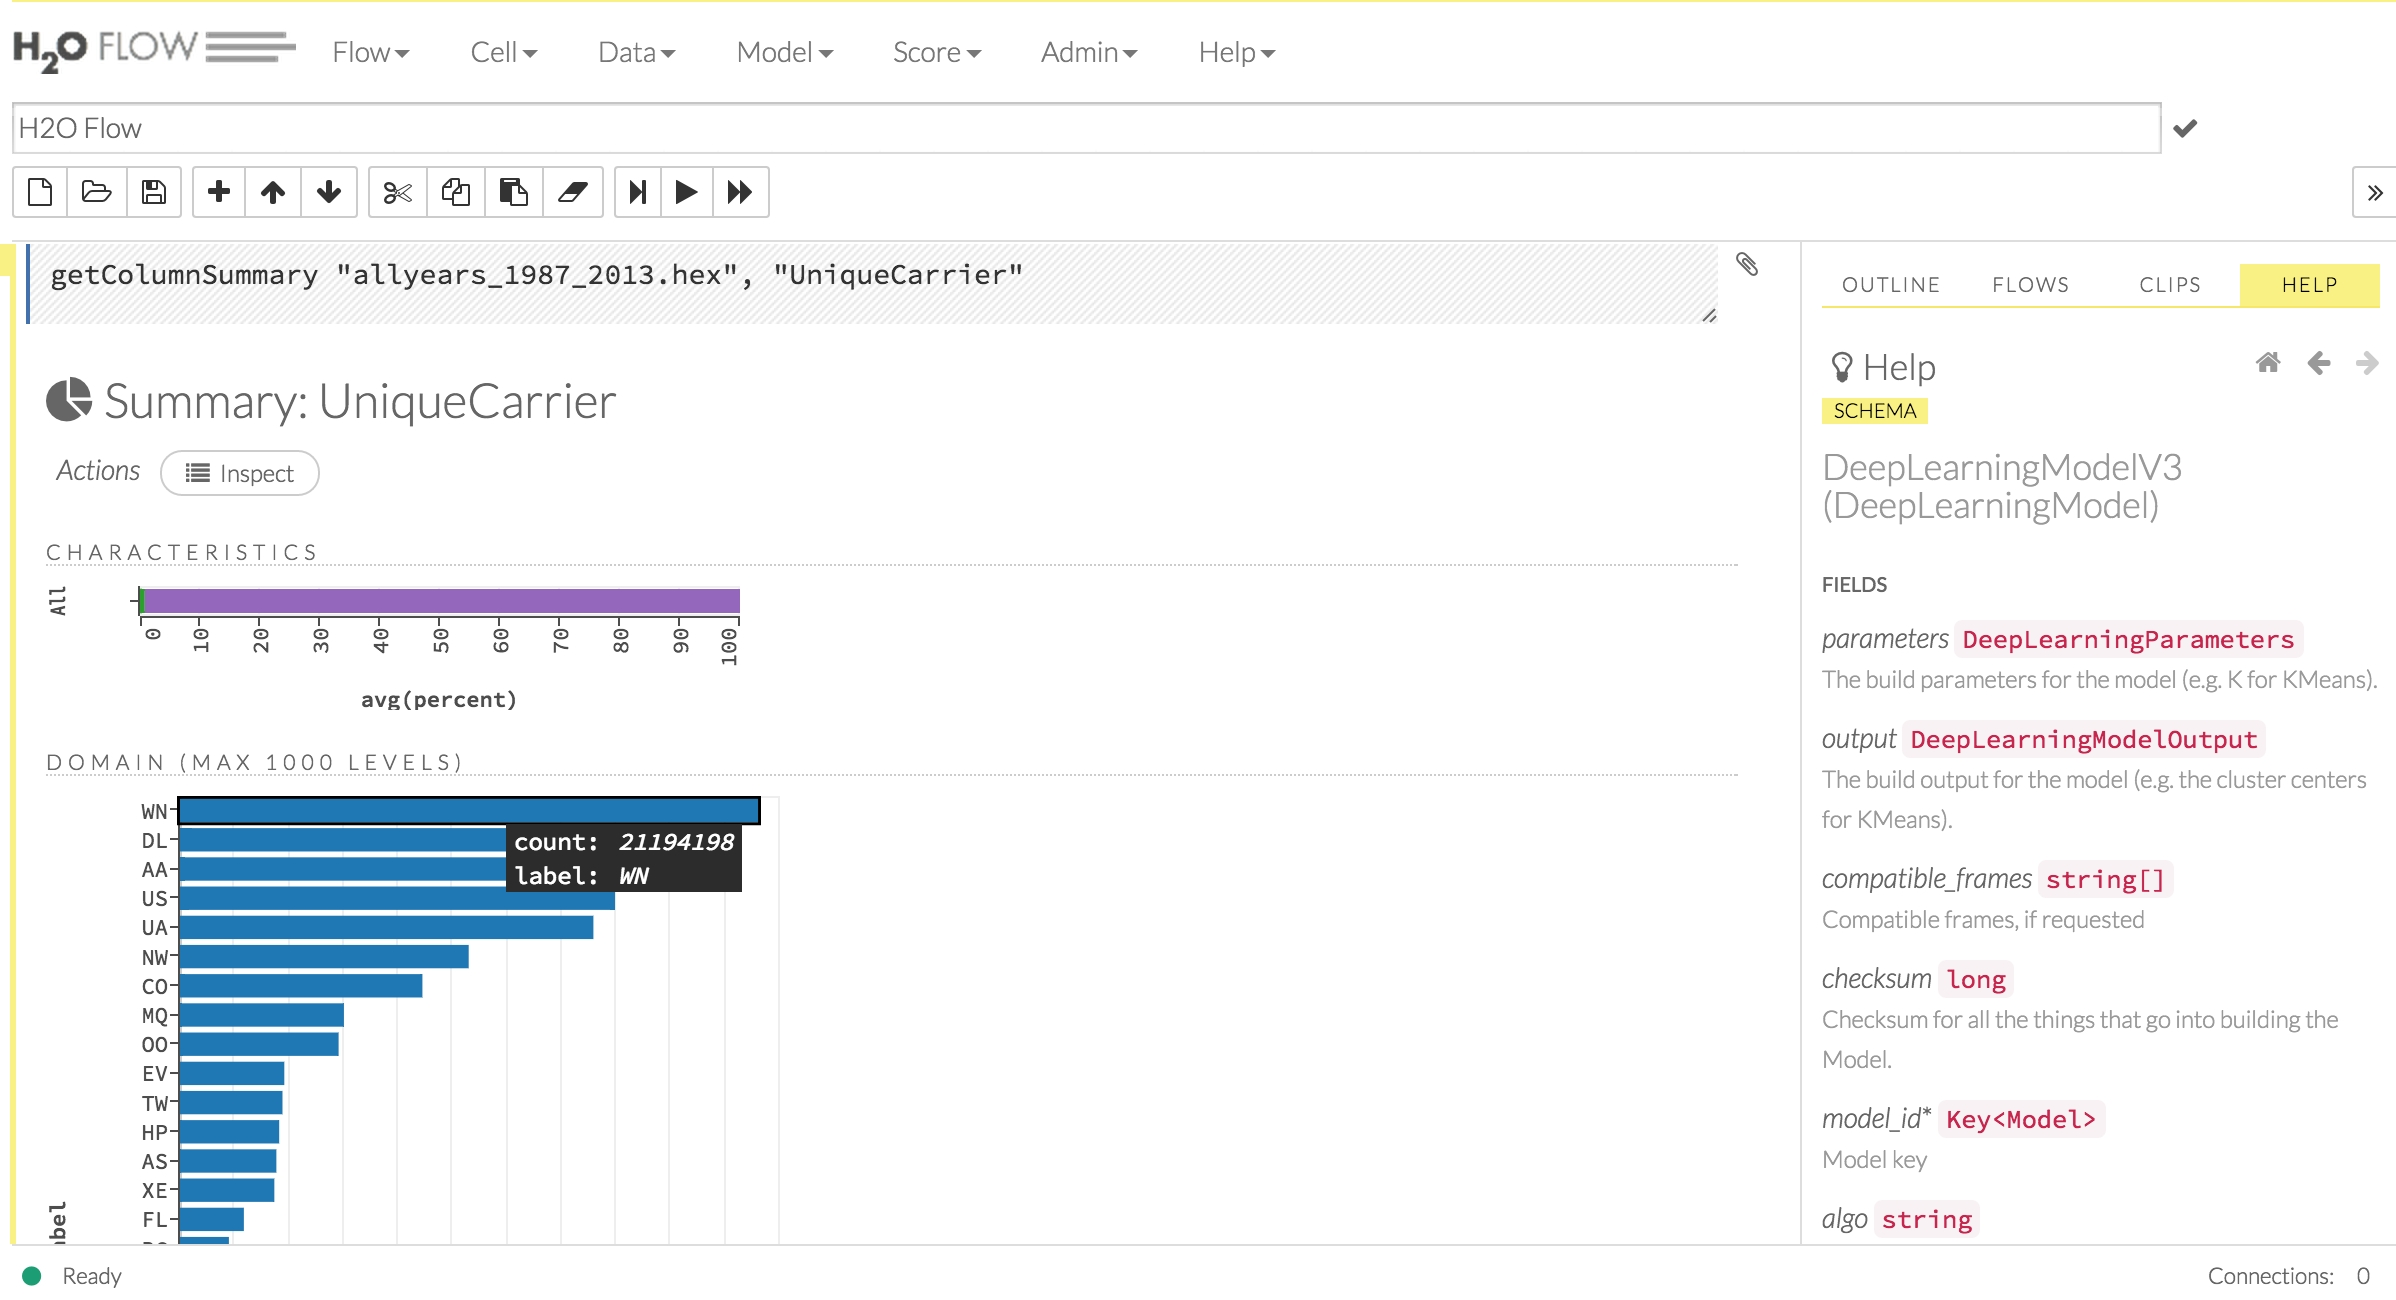Click the Inspect button

240,473
